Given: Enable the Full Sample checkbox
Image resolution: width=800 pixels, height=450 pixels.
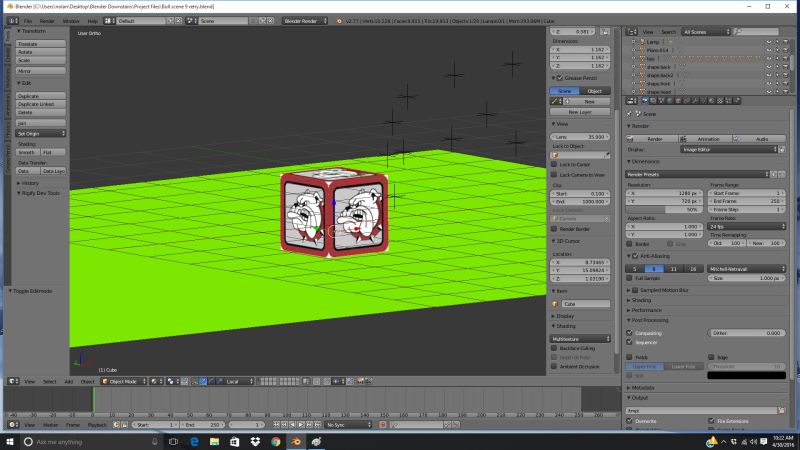Looking at the screenshot, I should click(630, 278).
